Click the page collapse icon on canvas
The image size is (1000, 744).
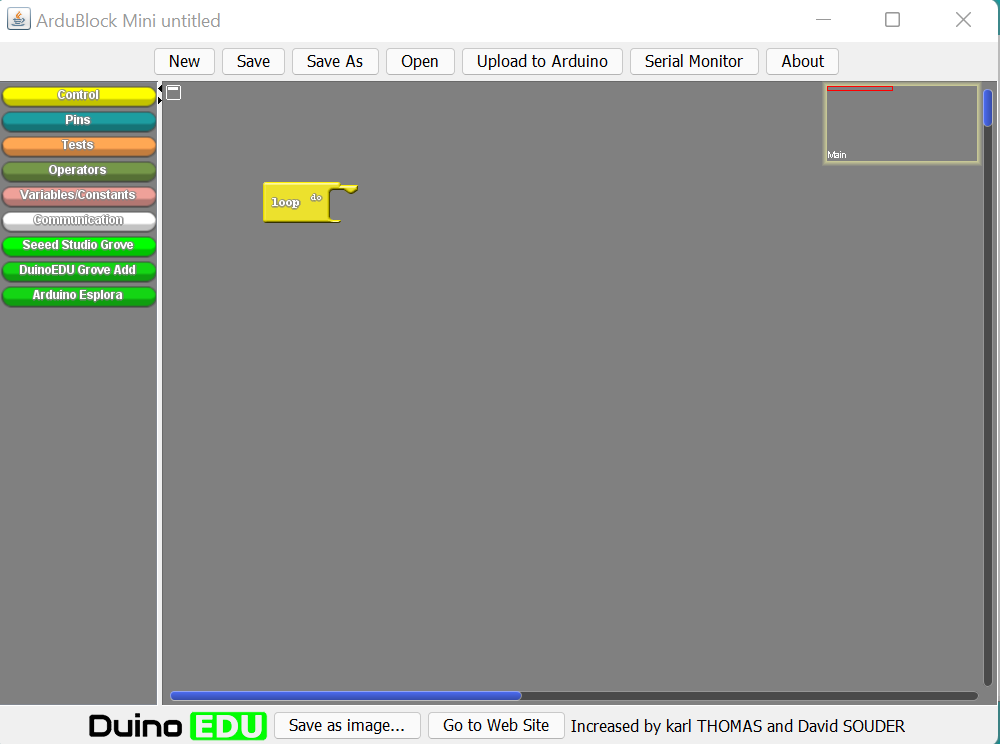coord(173,93)
